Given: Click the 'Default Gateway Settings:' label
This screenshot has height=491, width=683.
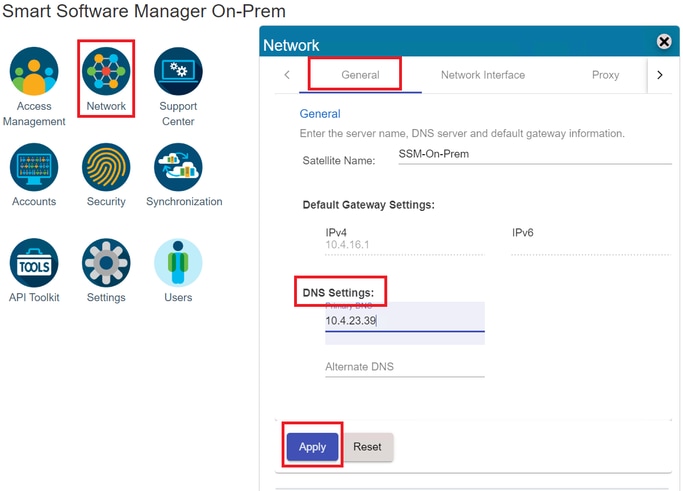Looking at the screenshot, I should pyautogui.click(x=369, y=205).
